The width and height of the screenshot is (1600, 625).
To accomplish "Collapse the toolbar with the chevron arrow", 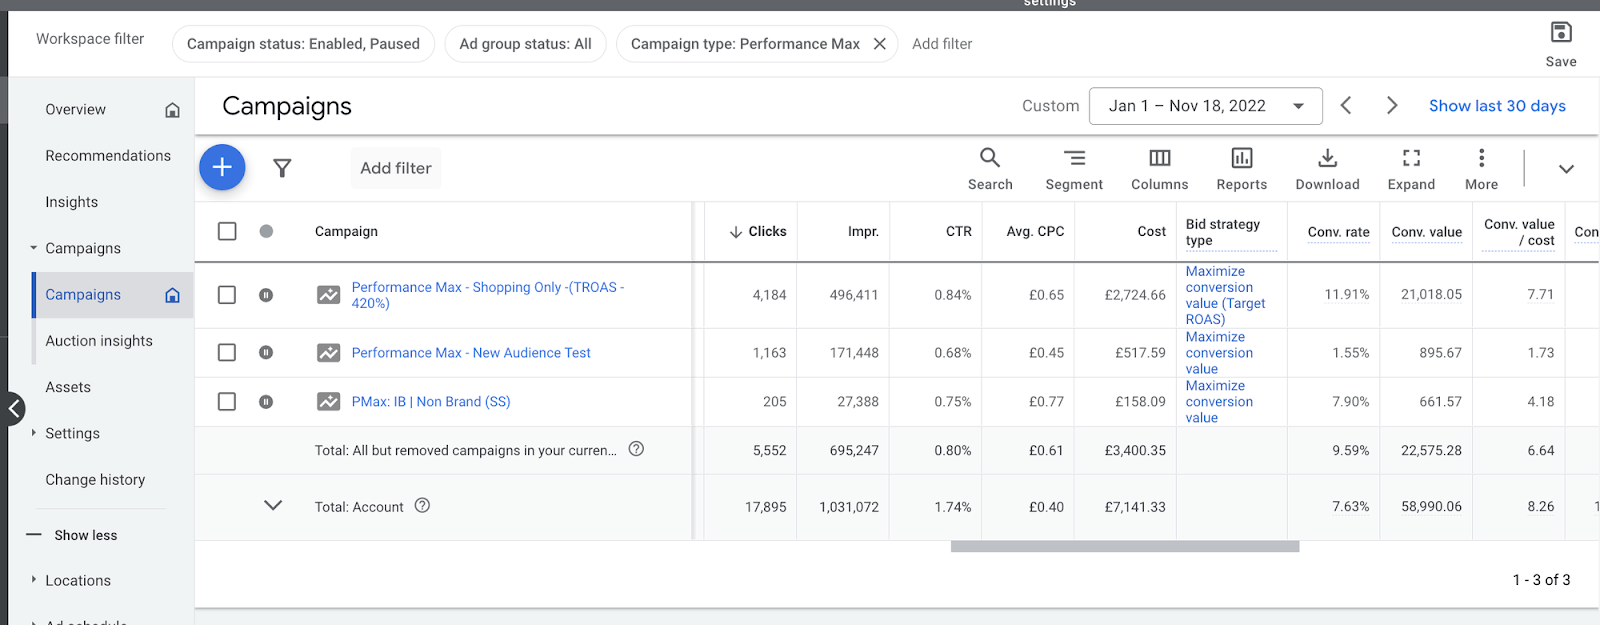I will [x=1566, y=169].
